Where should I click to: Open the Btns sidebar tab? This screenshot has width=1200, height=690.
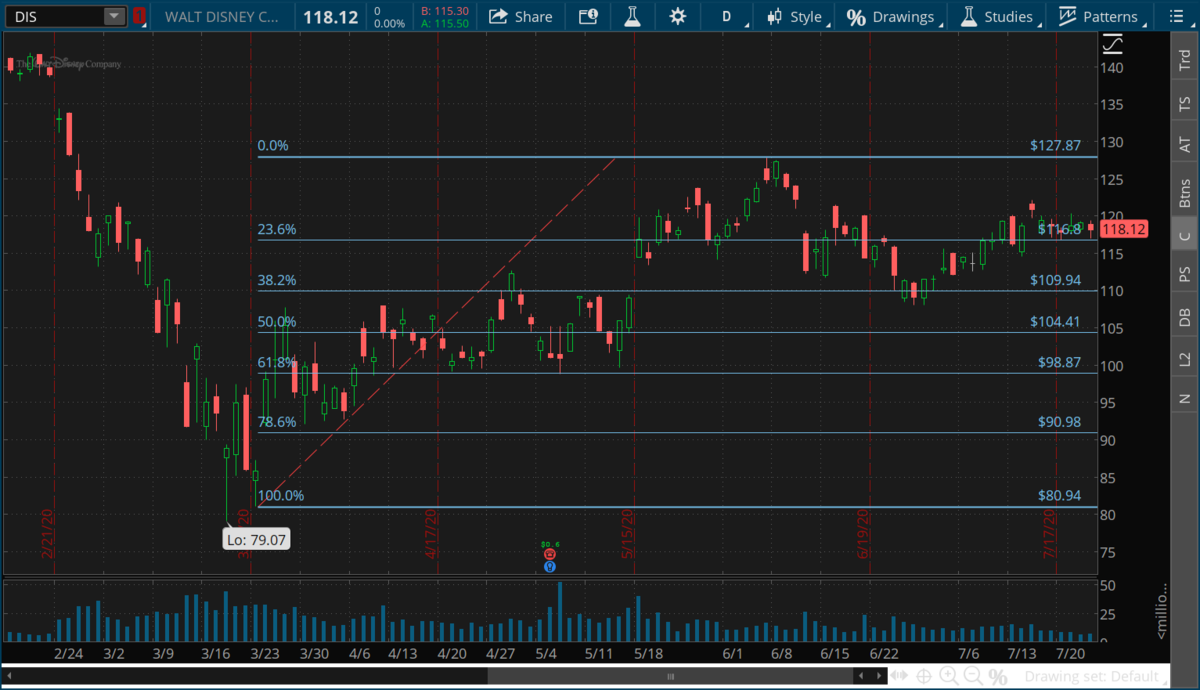point(1185,193)
